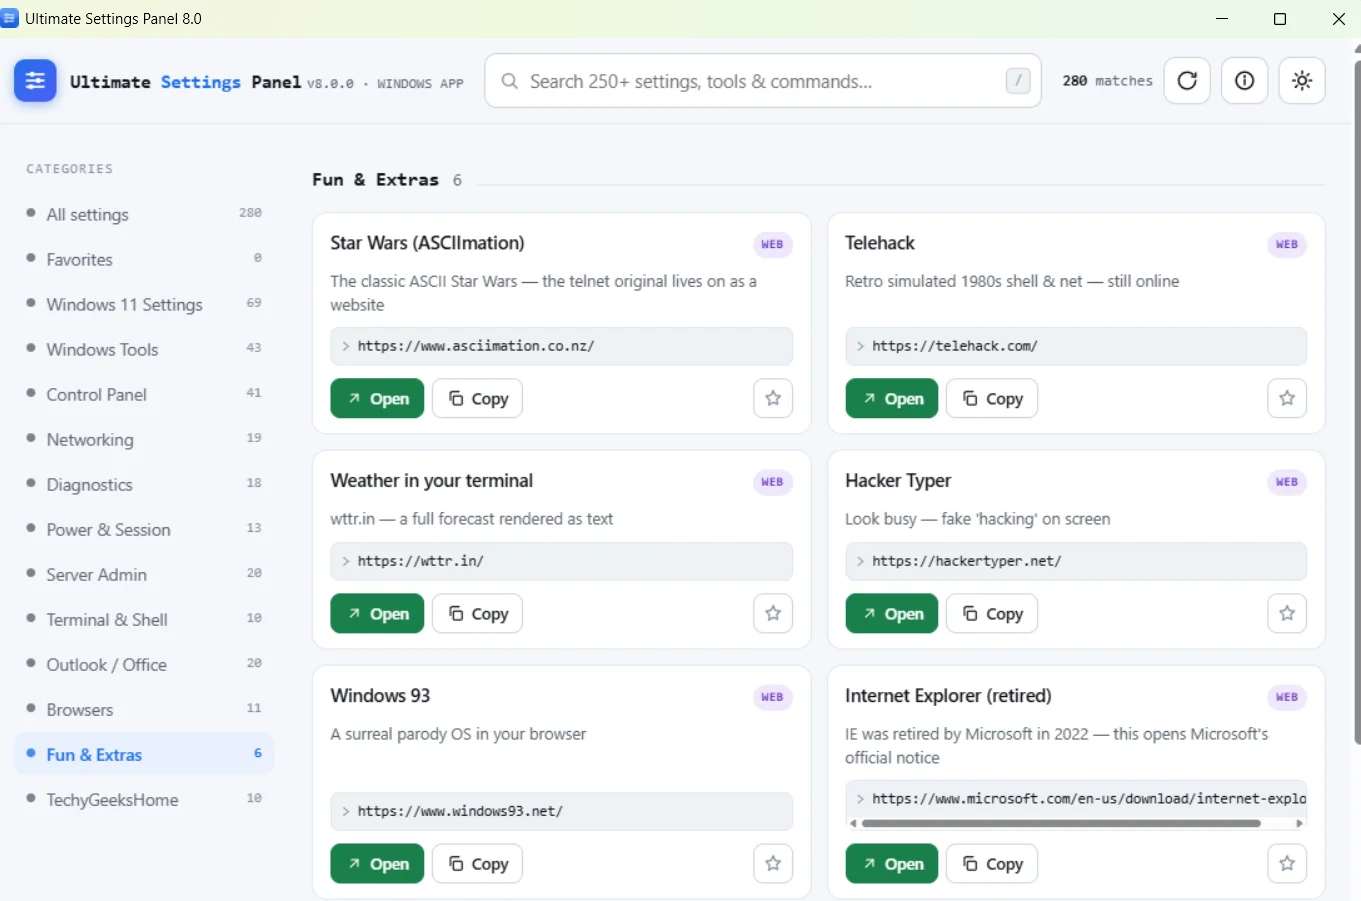Open Hacker Typer website
Viewport: 1361px width, 901px height.
tap(892, 613)
